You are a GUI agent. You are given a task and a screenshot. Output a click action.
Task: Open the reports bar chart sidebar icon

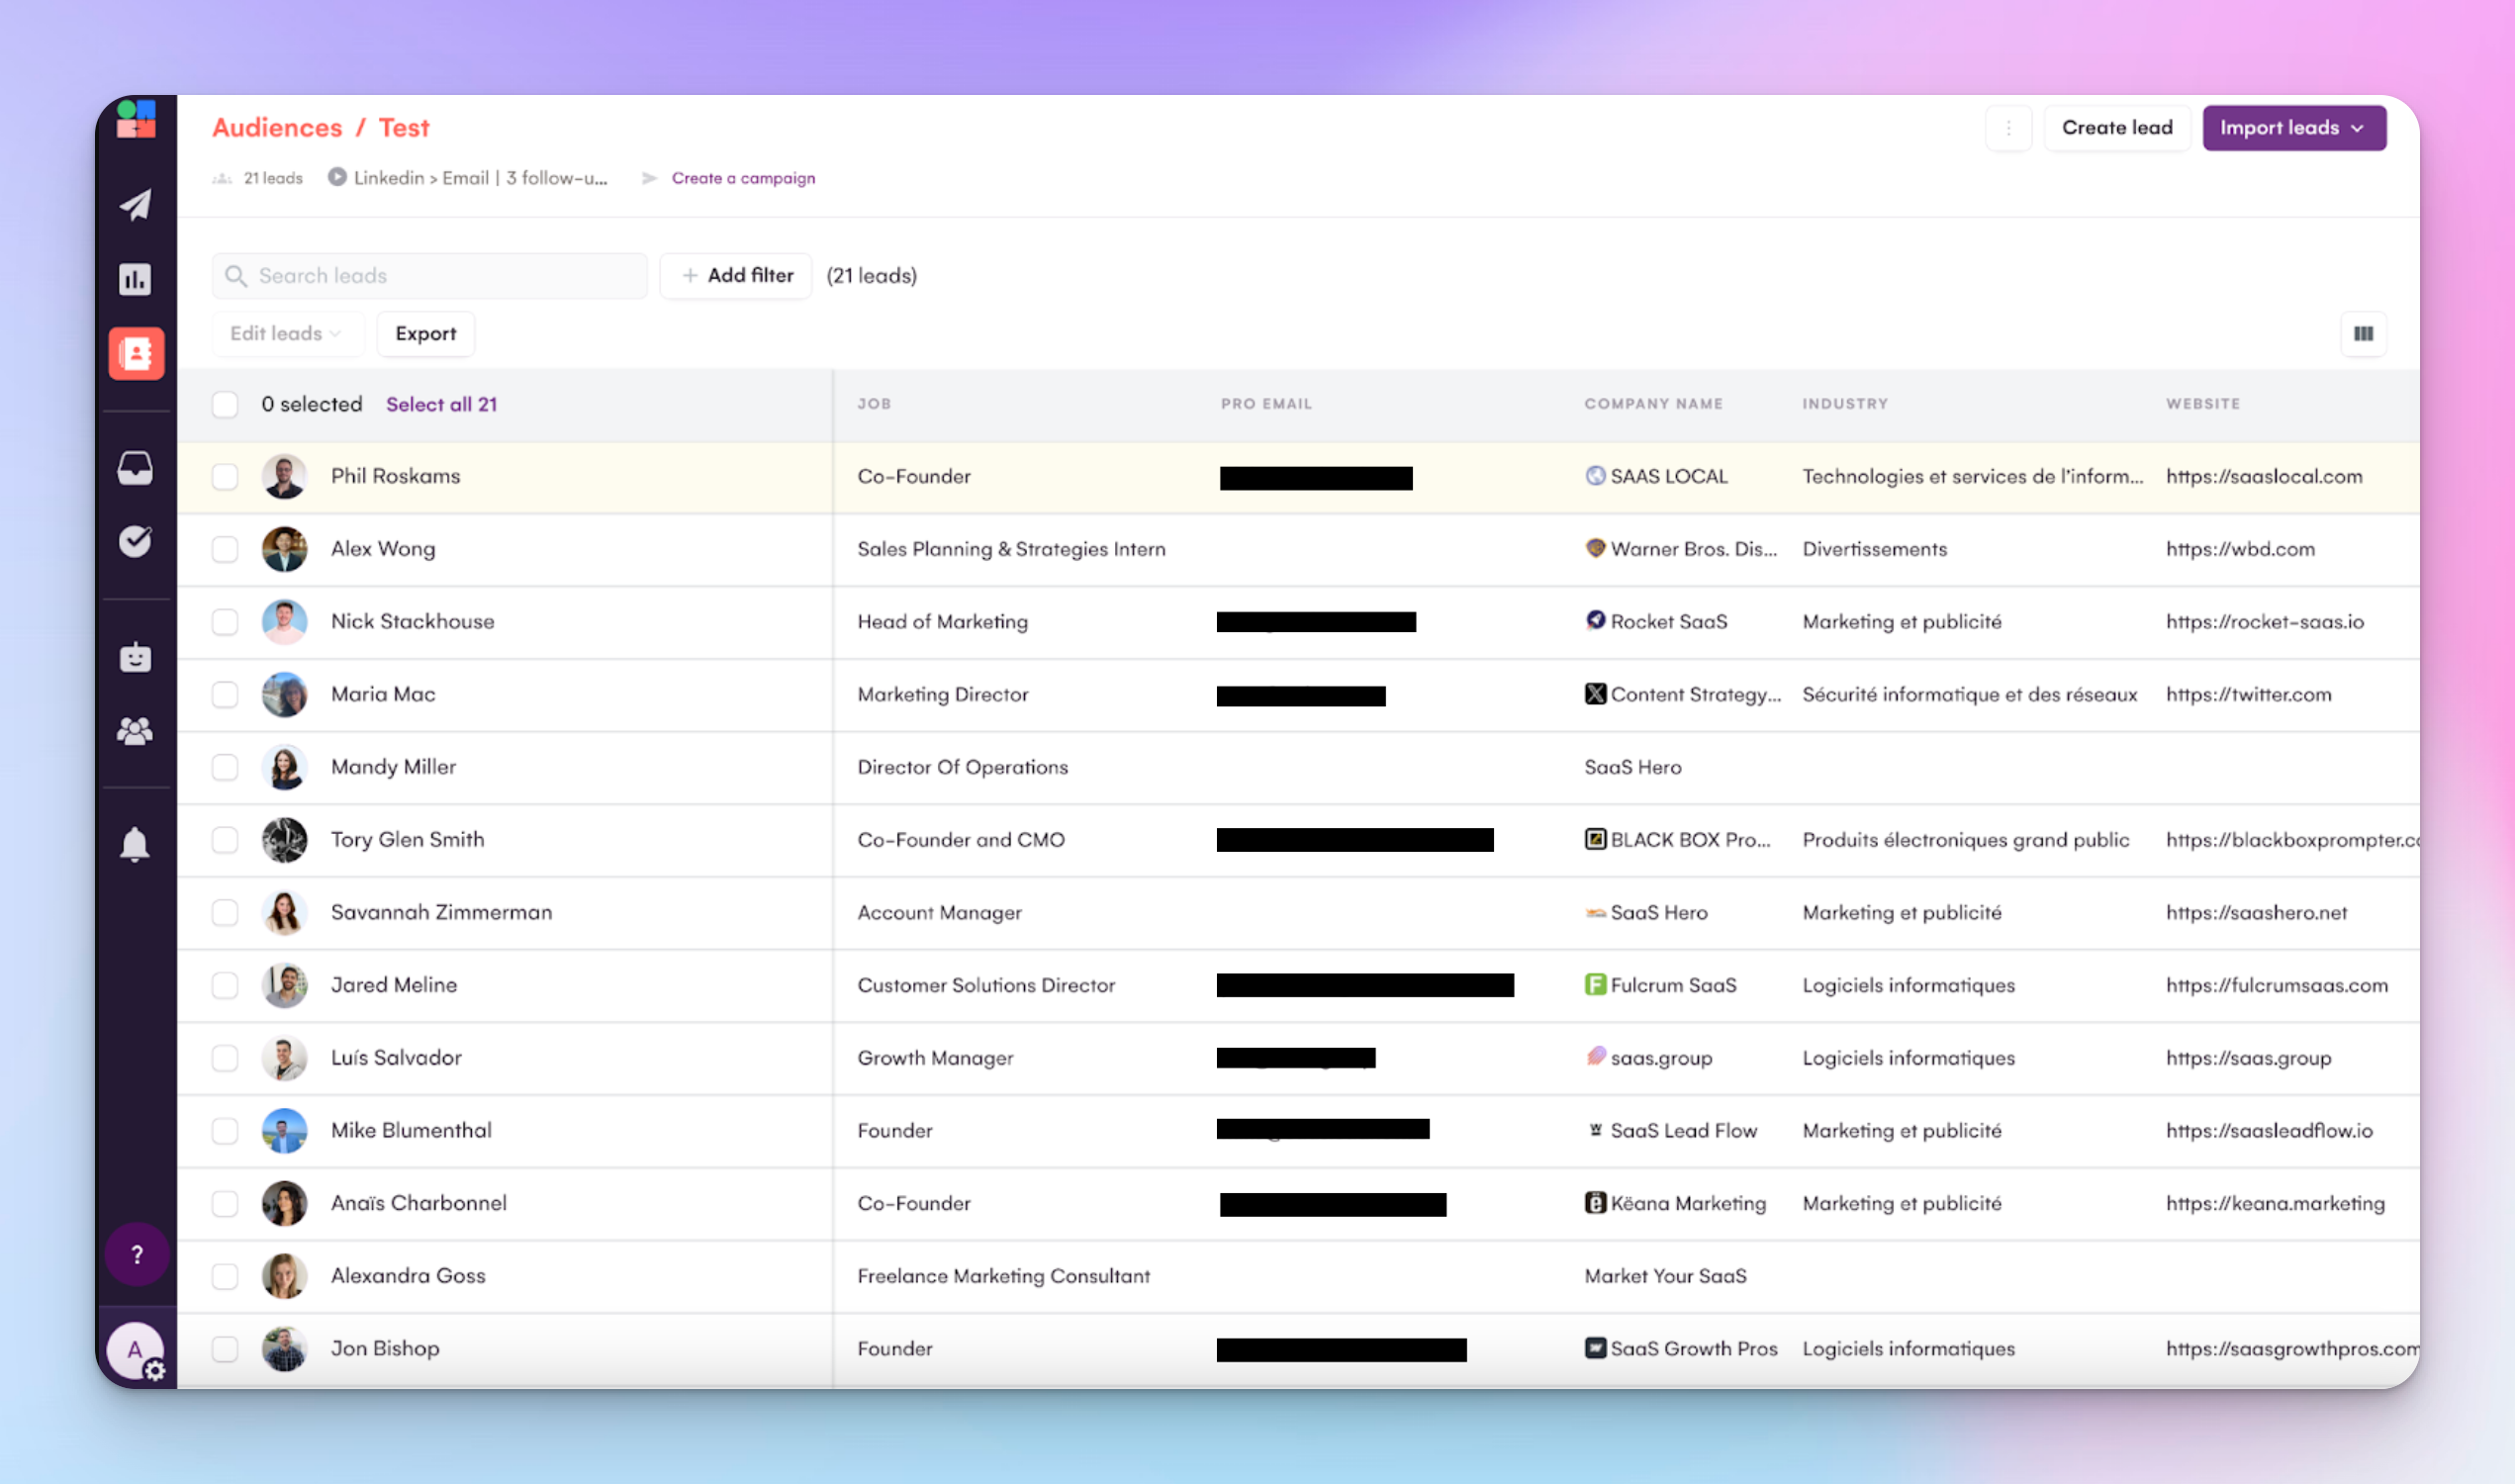(135, 279)
